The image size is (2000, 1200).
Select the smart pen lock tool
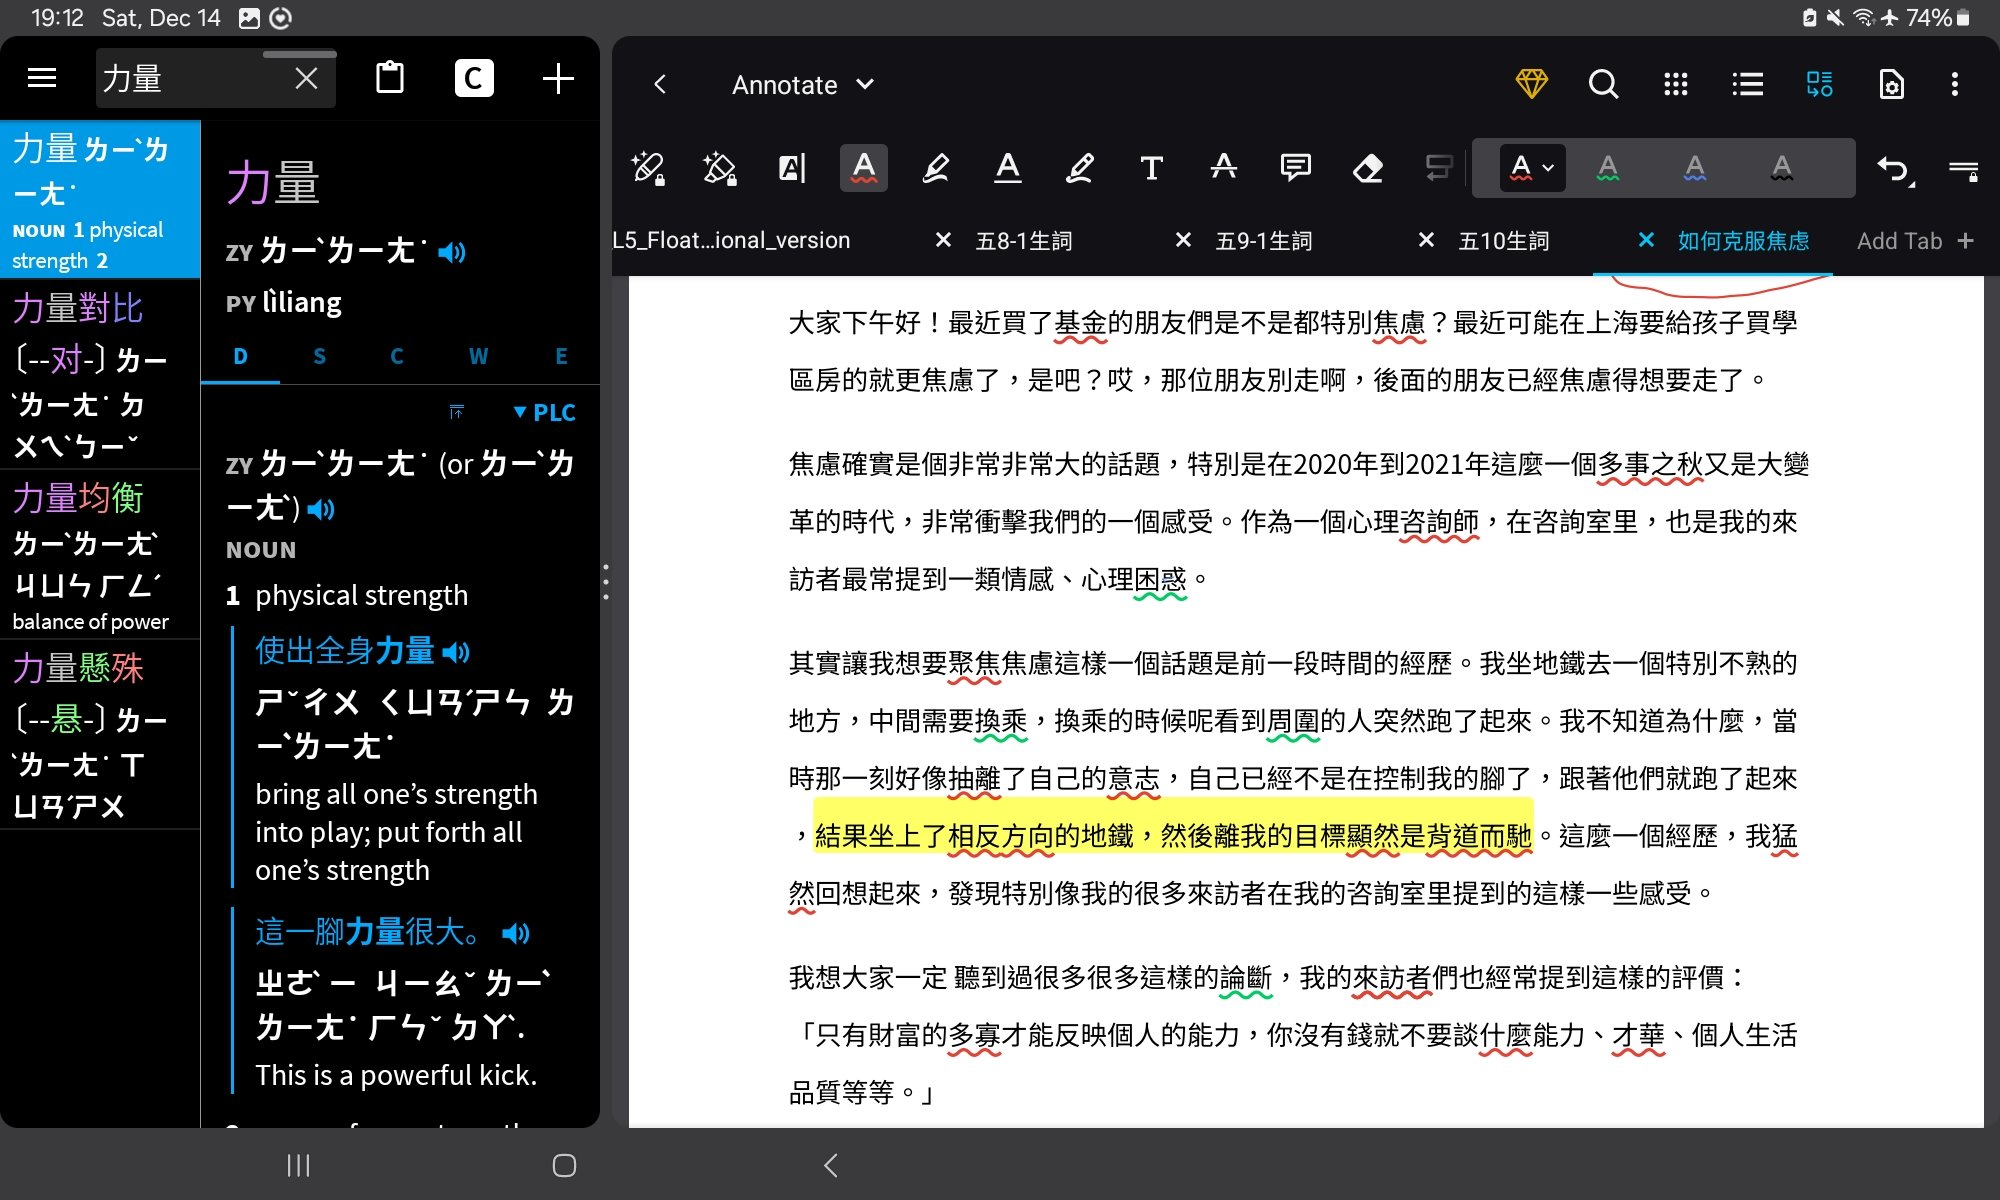click(648, 168)
